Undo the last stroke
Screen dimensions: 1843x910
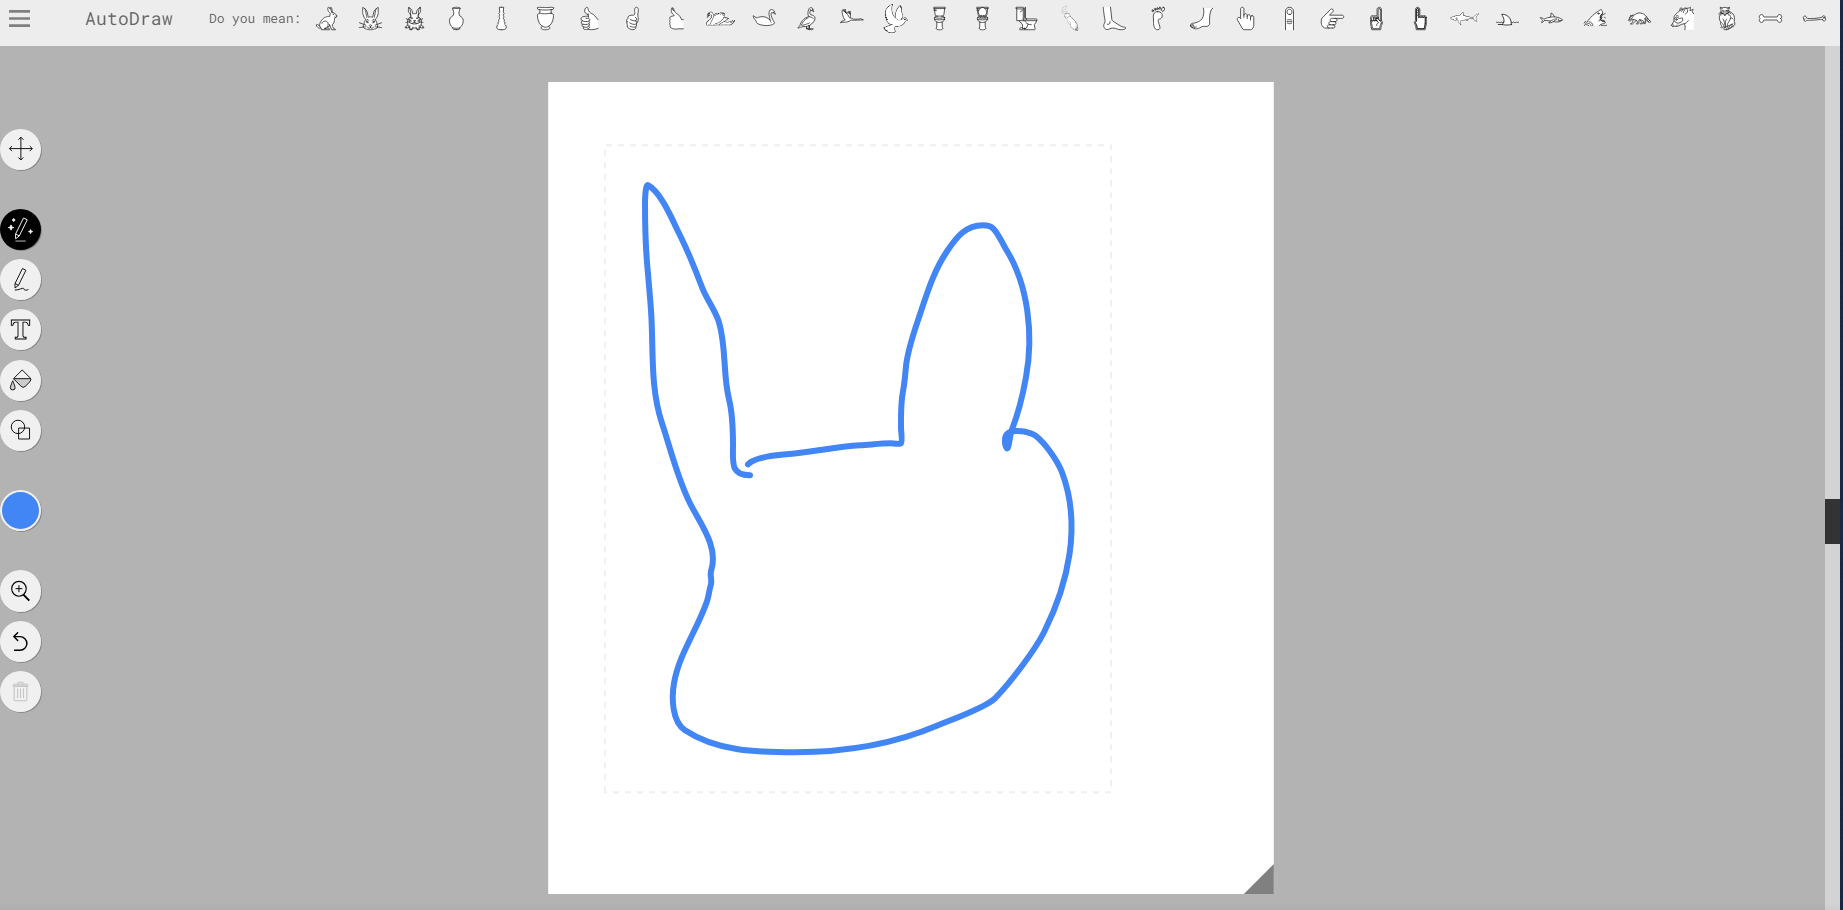coord(21,642)
